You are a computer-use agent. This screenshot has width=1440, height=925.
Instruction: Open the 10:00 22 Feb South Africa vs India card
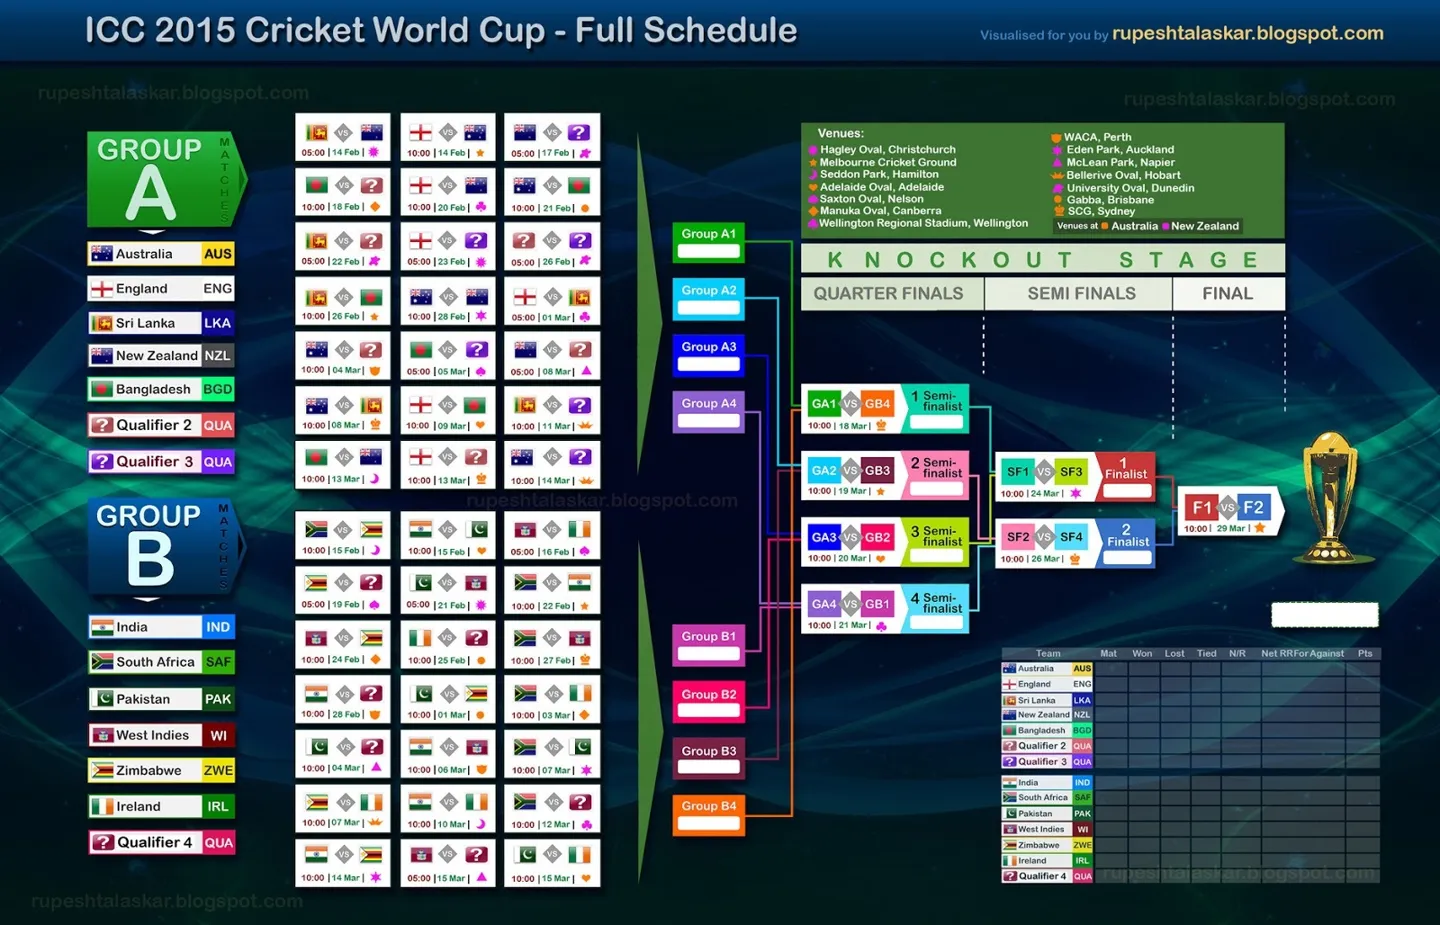point(552,590)
